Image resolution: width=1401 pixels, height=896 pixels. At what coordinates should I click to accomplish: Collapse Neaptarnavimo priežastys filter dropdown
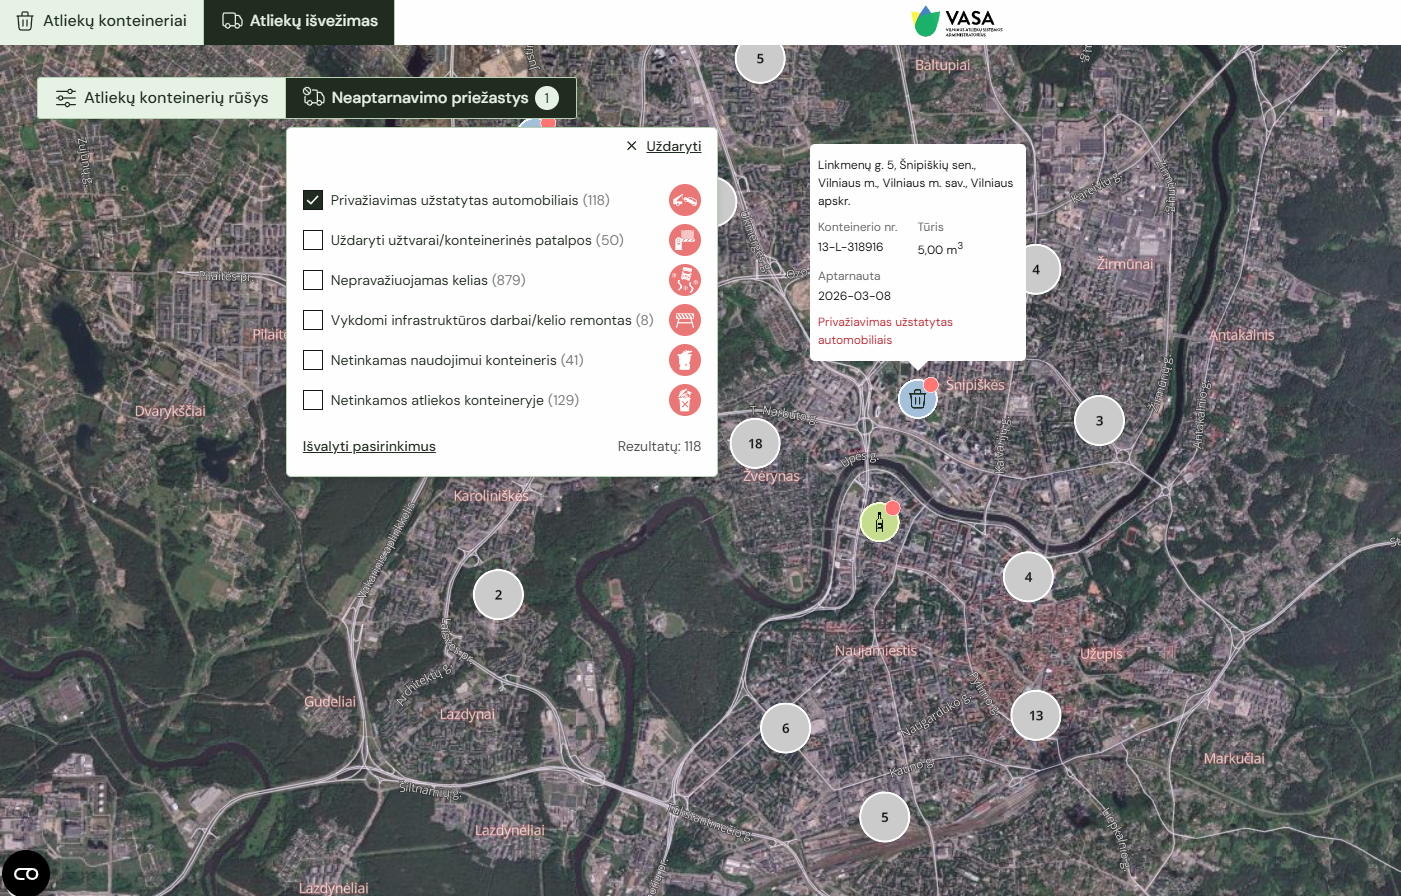[x=430, y=98]
